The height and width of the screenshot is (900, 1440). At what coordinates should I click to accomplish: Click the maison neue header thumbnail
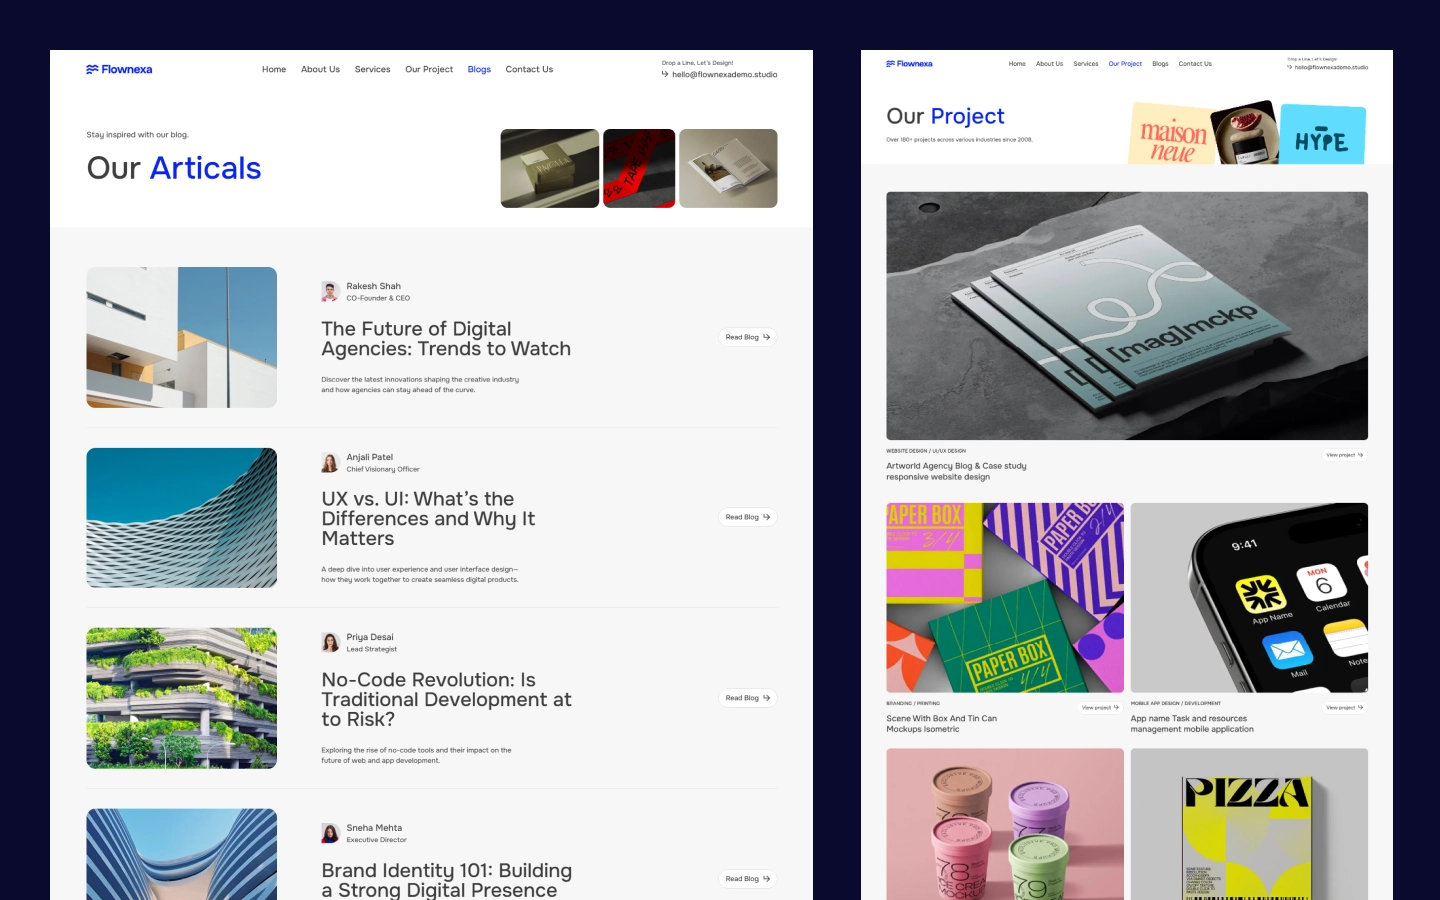(1171, 134)
